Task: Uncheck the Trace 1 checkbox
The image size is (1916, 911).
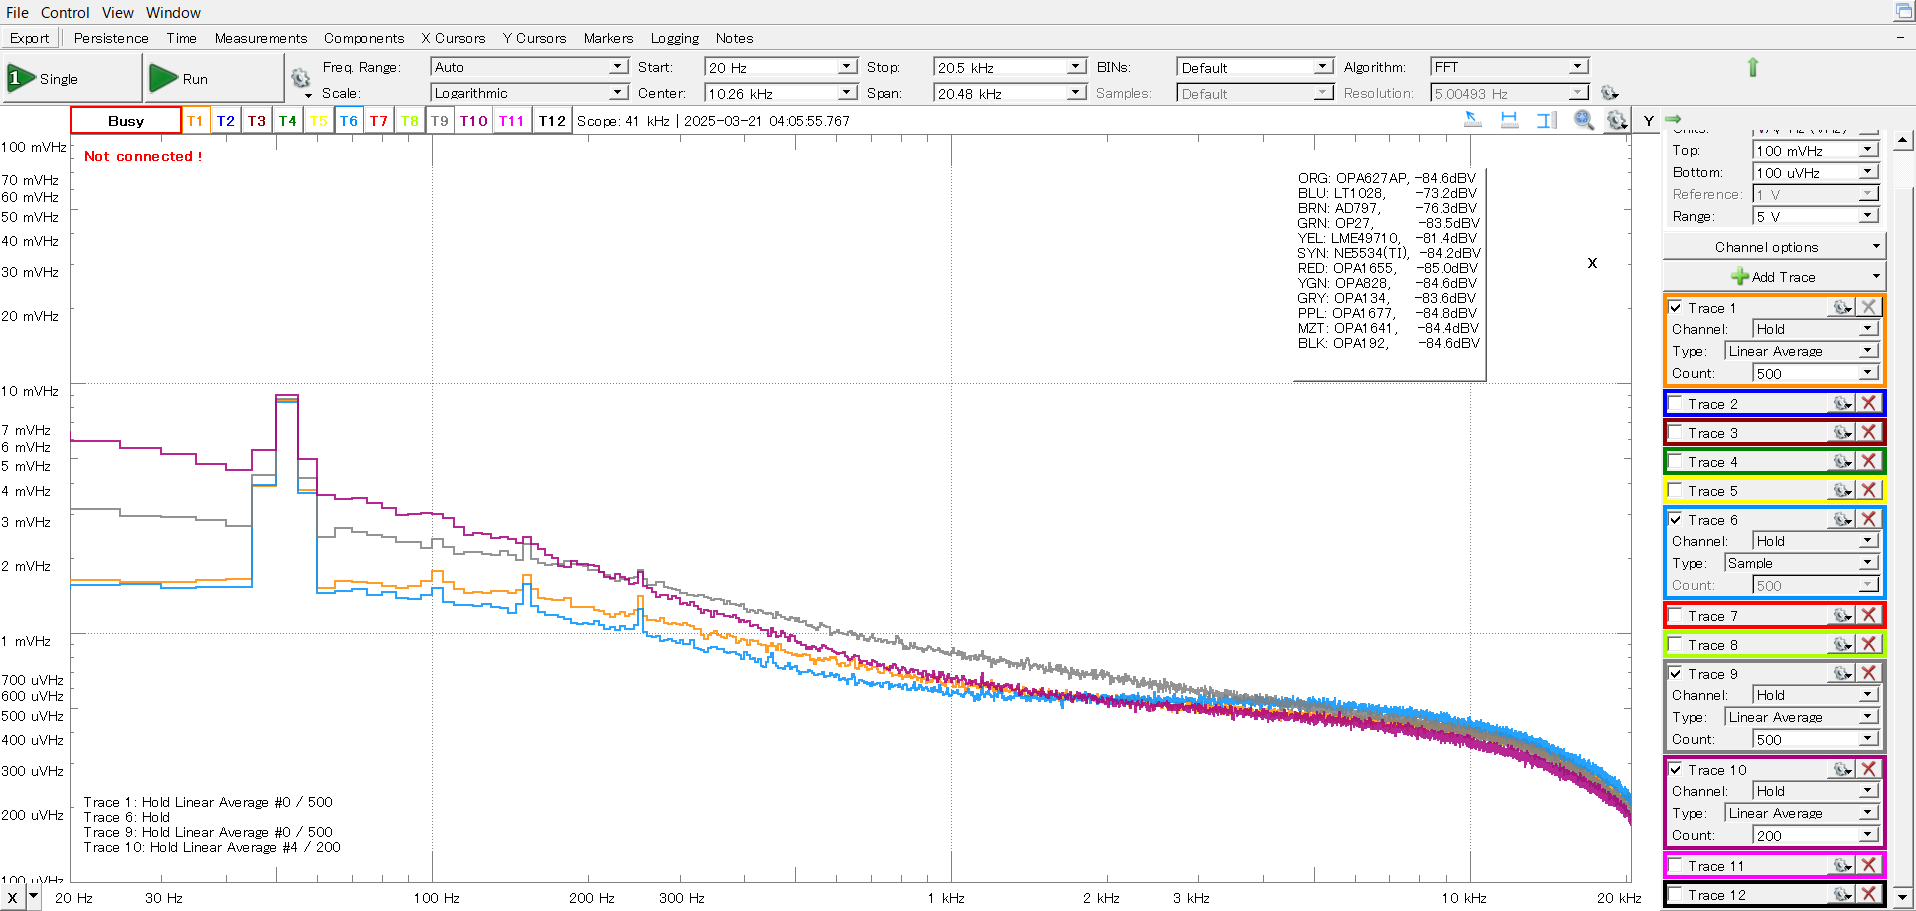Action: [x=1675, y=307]
